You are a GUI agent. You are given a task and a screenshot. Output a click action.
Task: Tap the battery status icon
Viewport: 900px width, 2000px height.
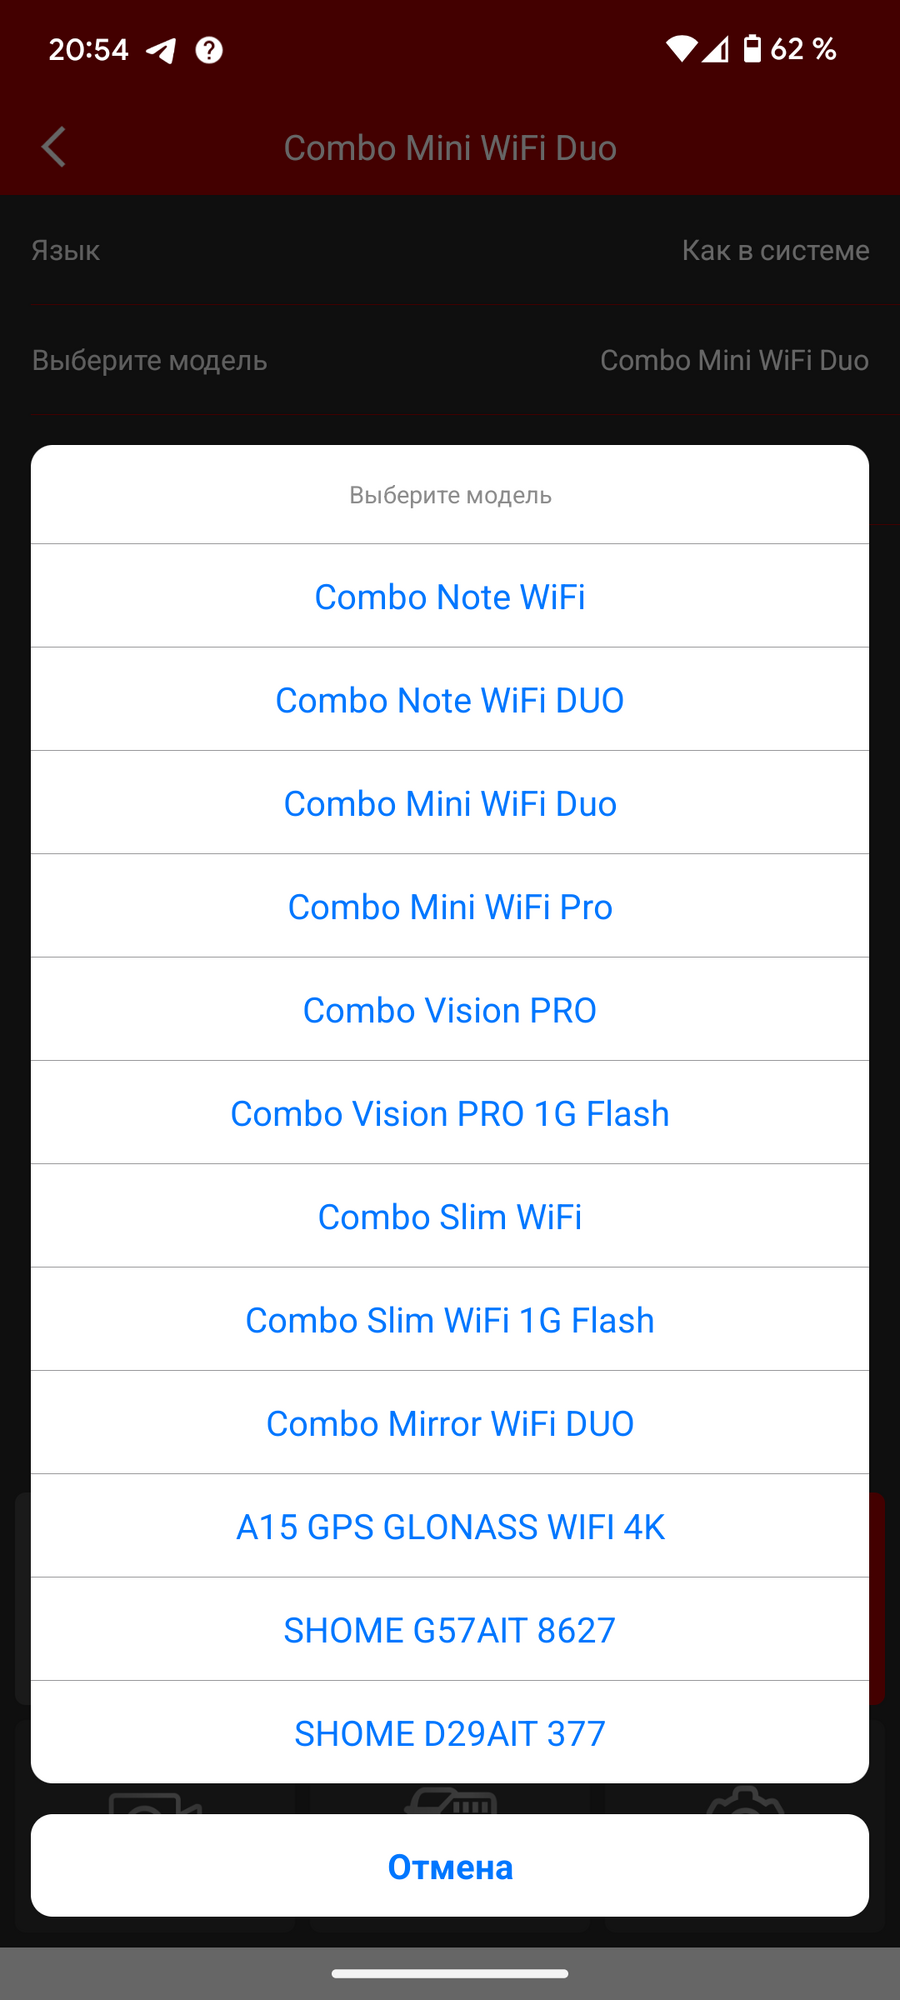[x=752, y=49]
